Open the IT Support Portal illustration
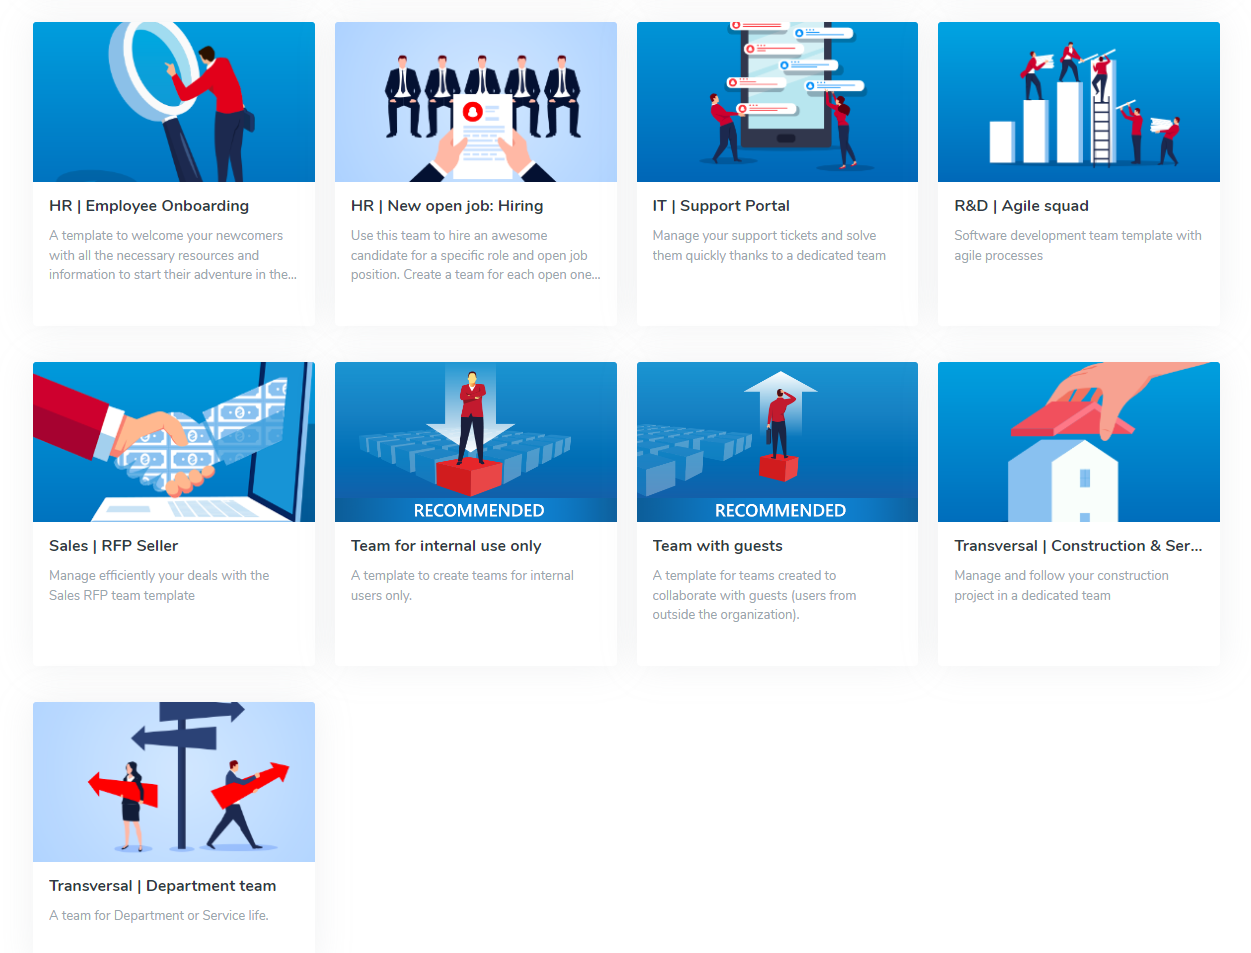 777,102
